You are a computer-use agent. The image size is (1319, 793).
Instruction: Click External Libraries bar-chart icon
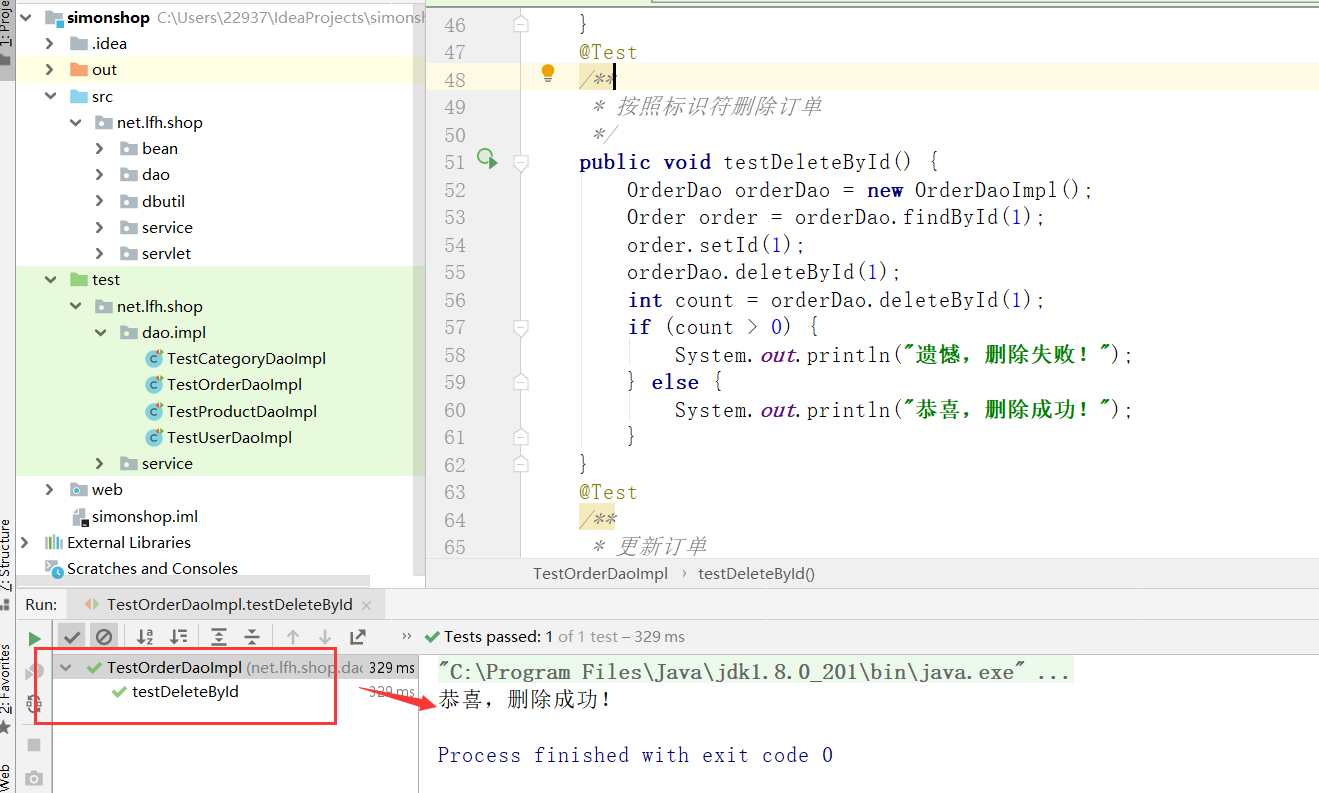(x=54, y=542)
